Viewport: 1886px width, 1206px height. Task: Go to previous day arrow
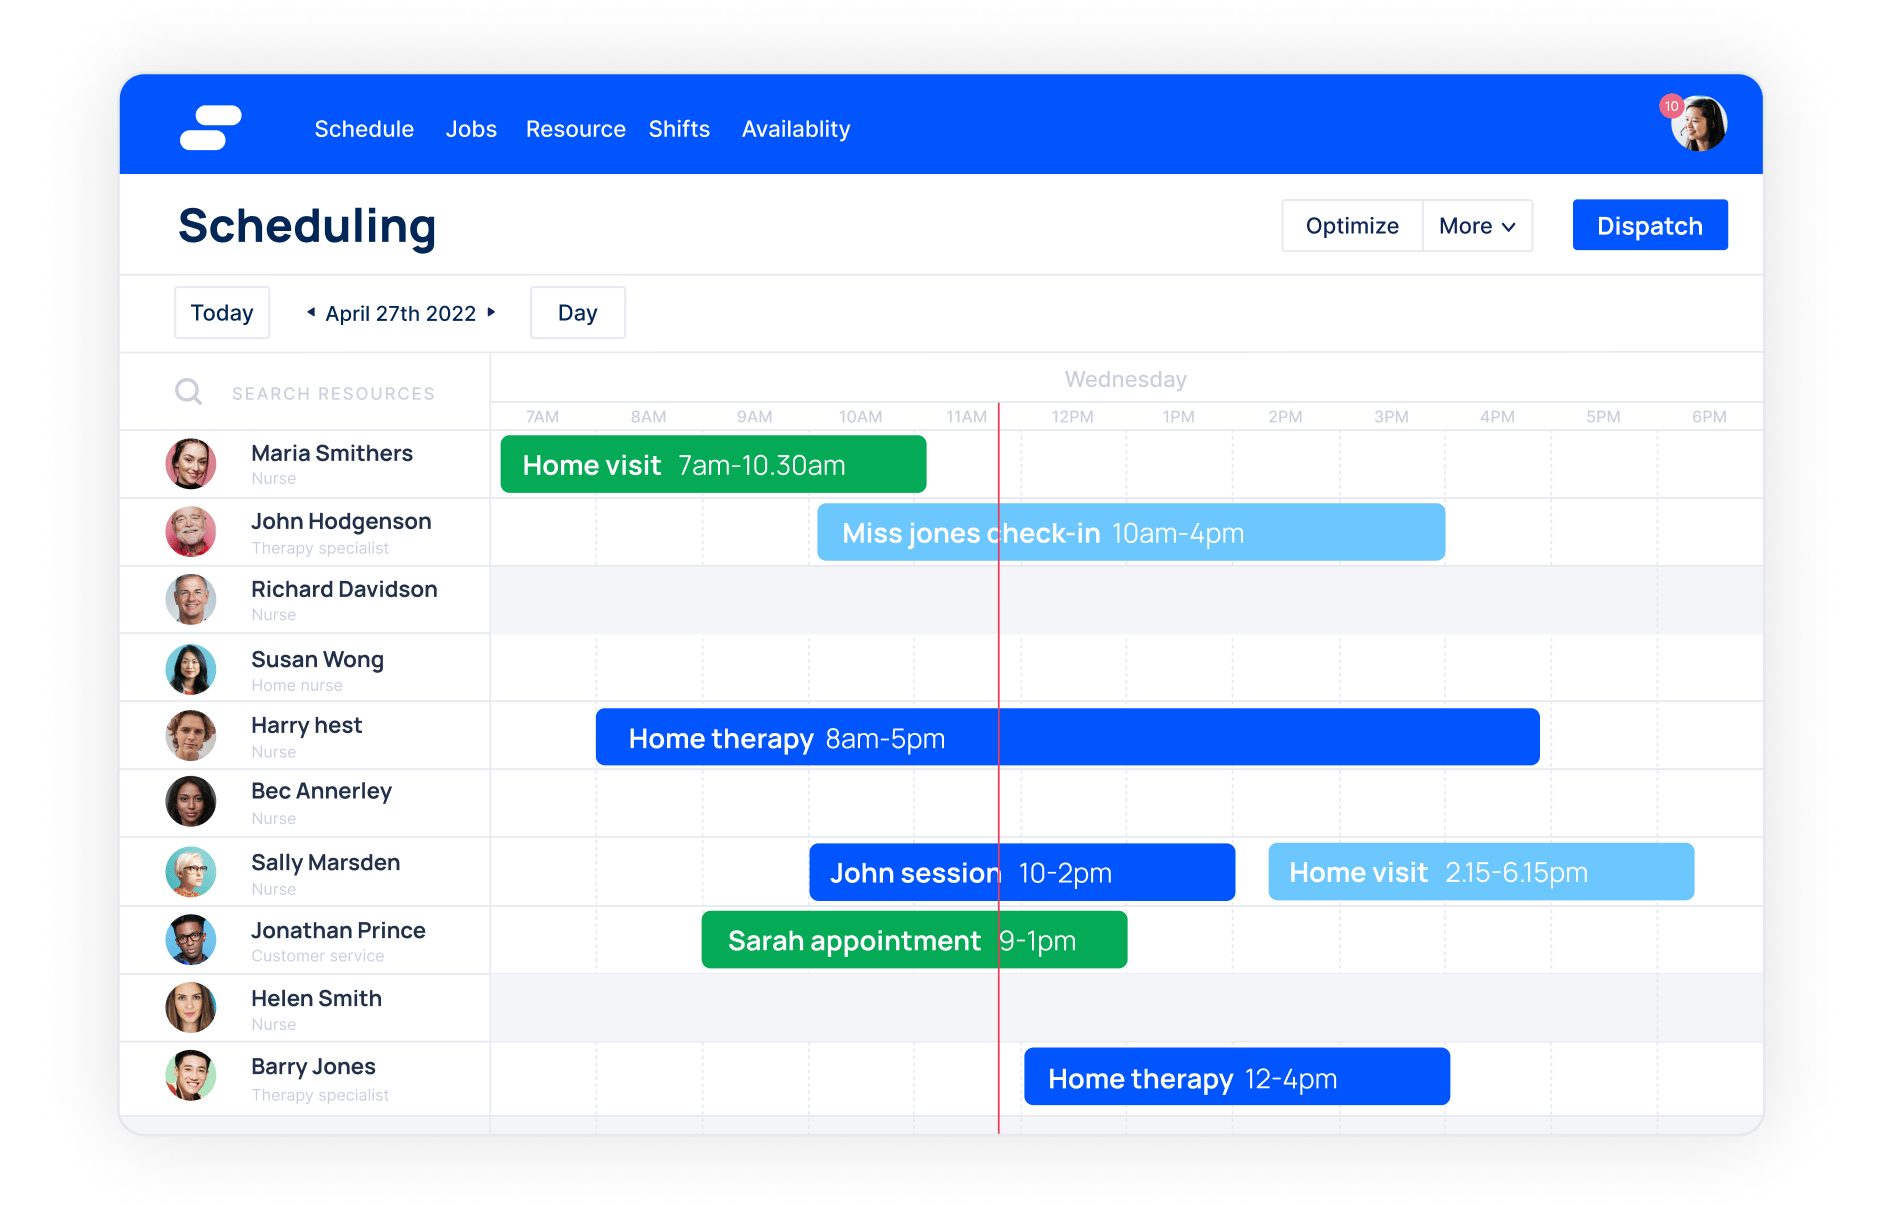(x=311, y=313)
